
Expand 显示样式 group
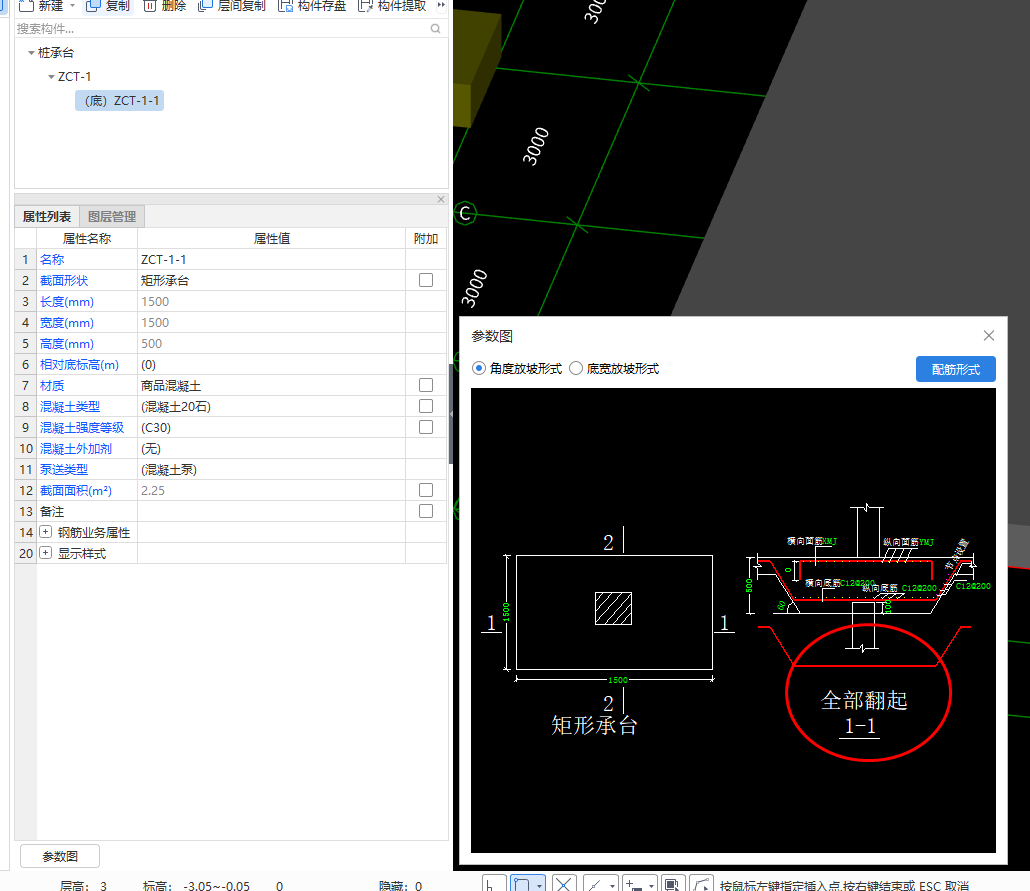(45, 553)
